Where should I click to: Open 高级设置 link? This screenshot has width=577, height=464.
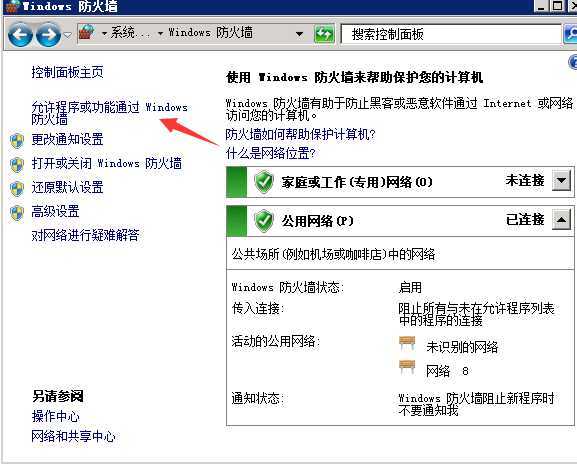point(55,212)
